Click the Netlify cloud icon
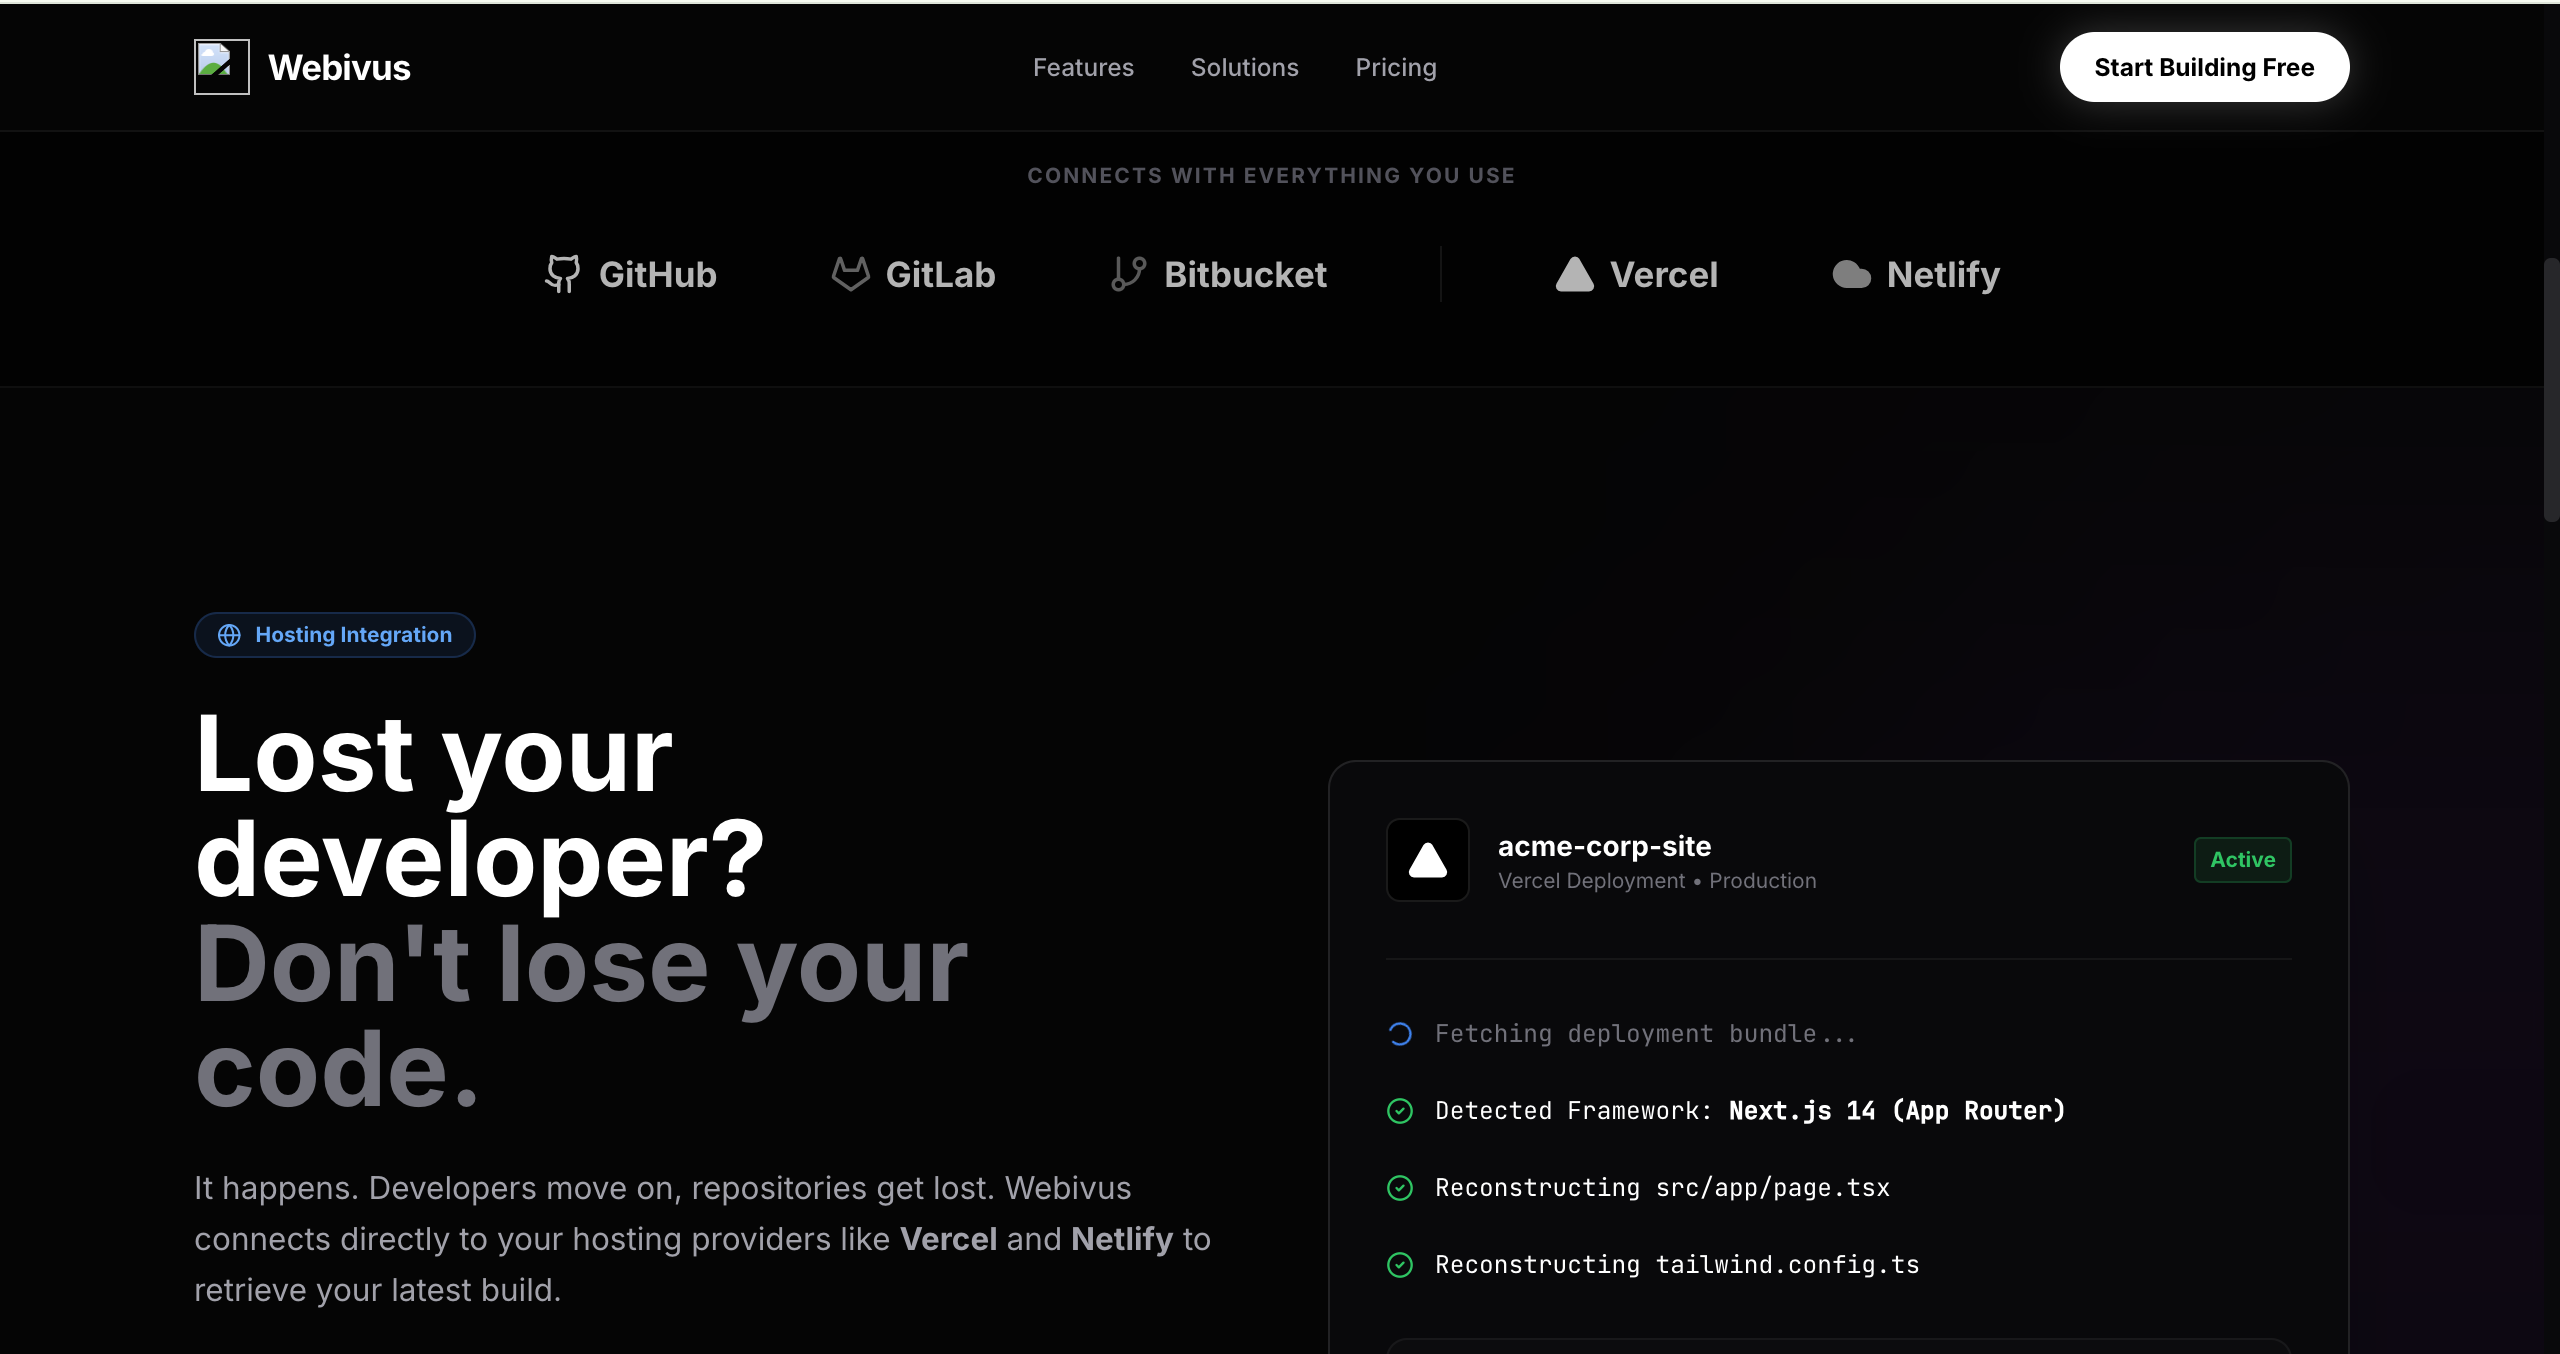Image resolution: width=2560 pixels, height=1354 pixels. pyautogui.click(x=1851, y=275)
